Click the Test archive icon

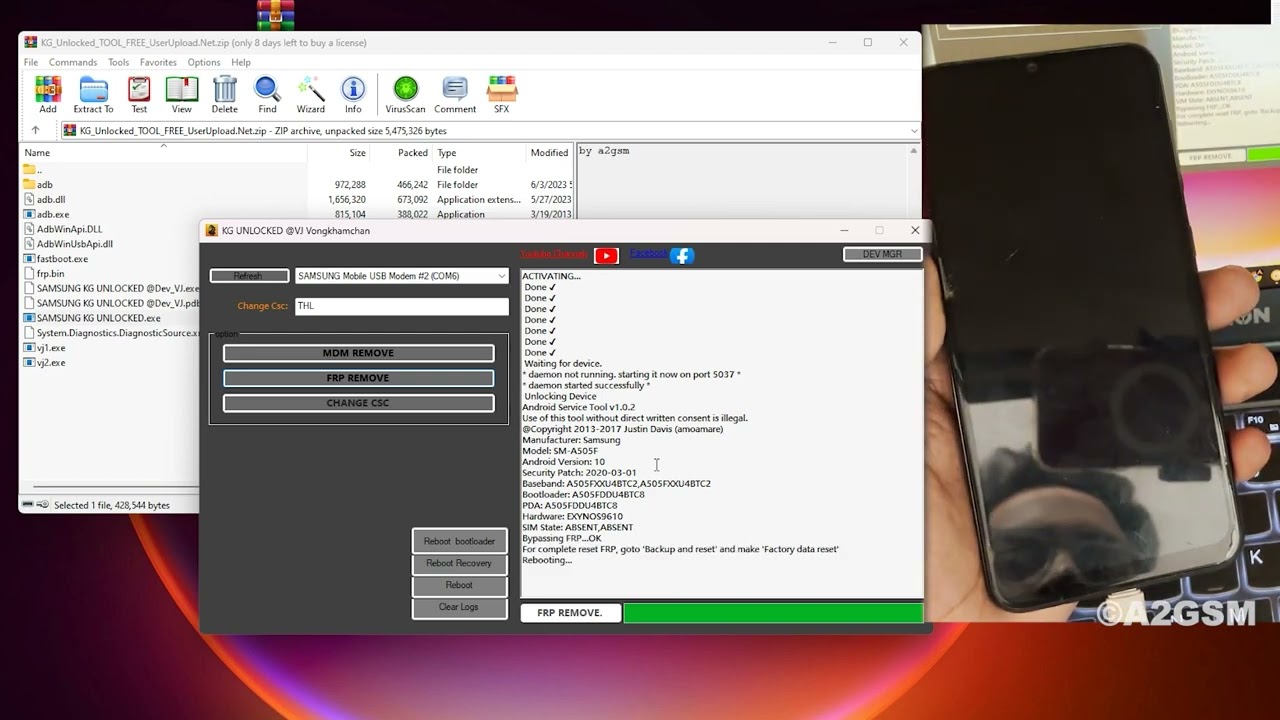139,95
